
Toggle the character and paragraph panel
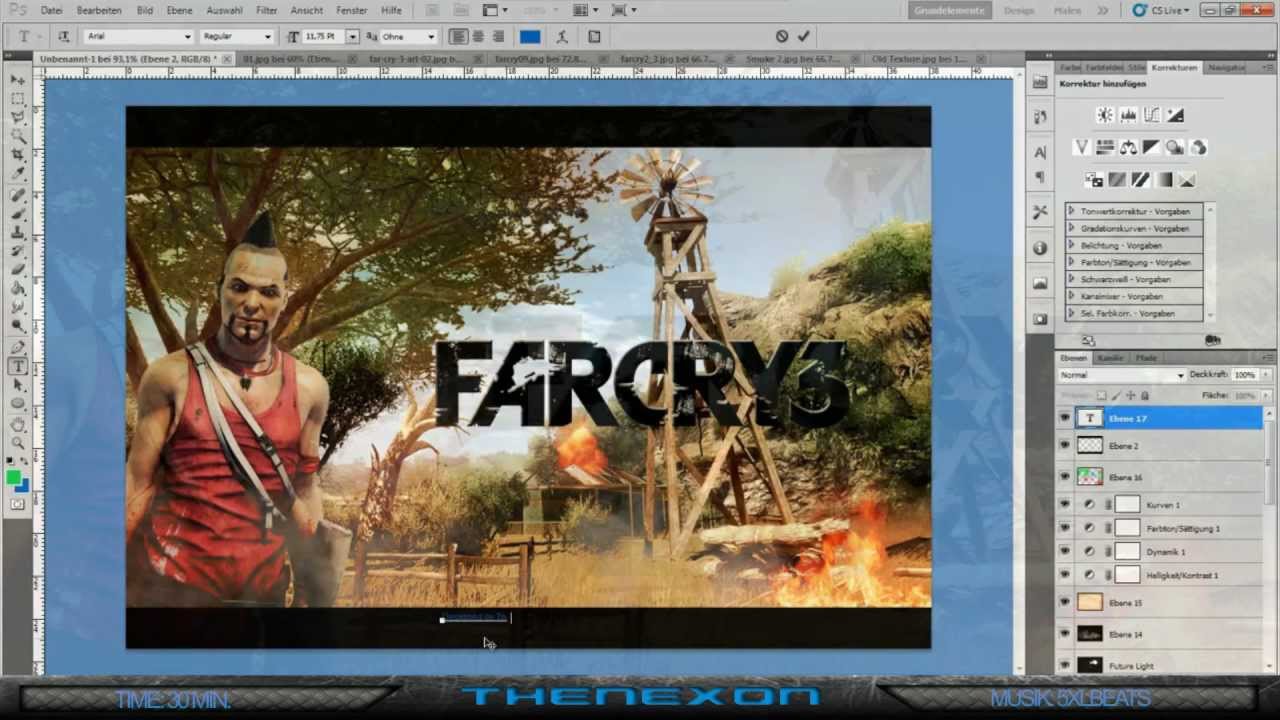pos(594,37)
